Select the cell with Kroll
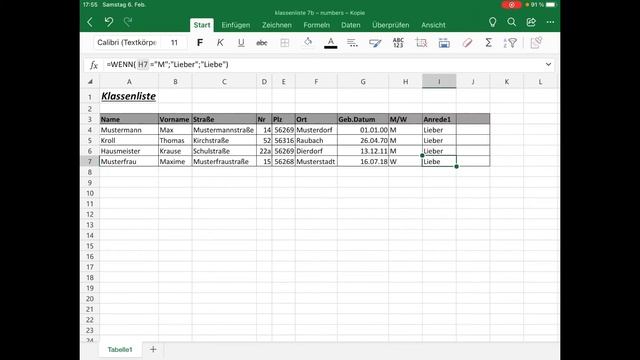 click(129, 140)
